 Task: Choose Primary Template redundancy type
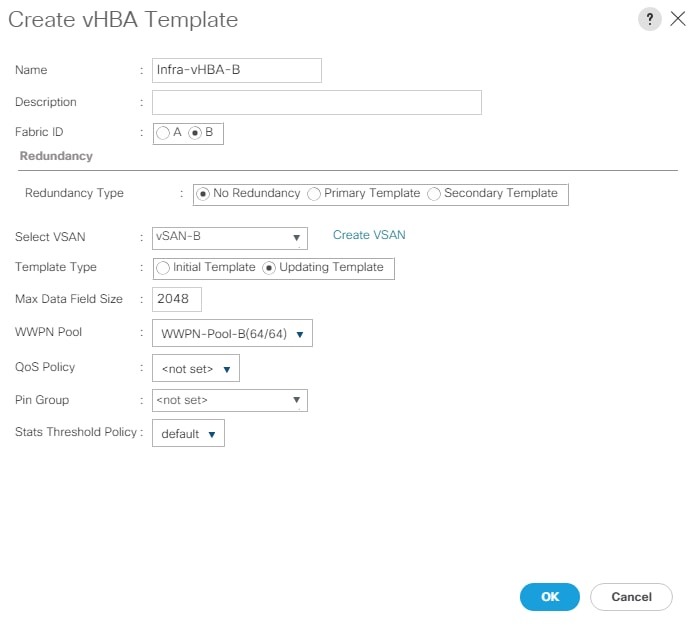pos(314,194)
